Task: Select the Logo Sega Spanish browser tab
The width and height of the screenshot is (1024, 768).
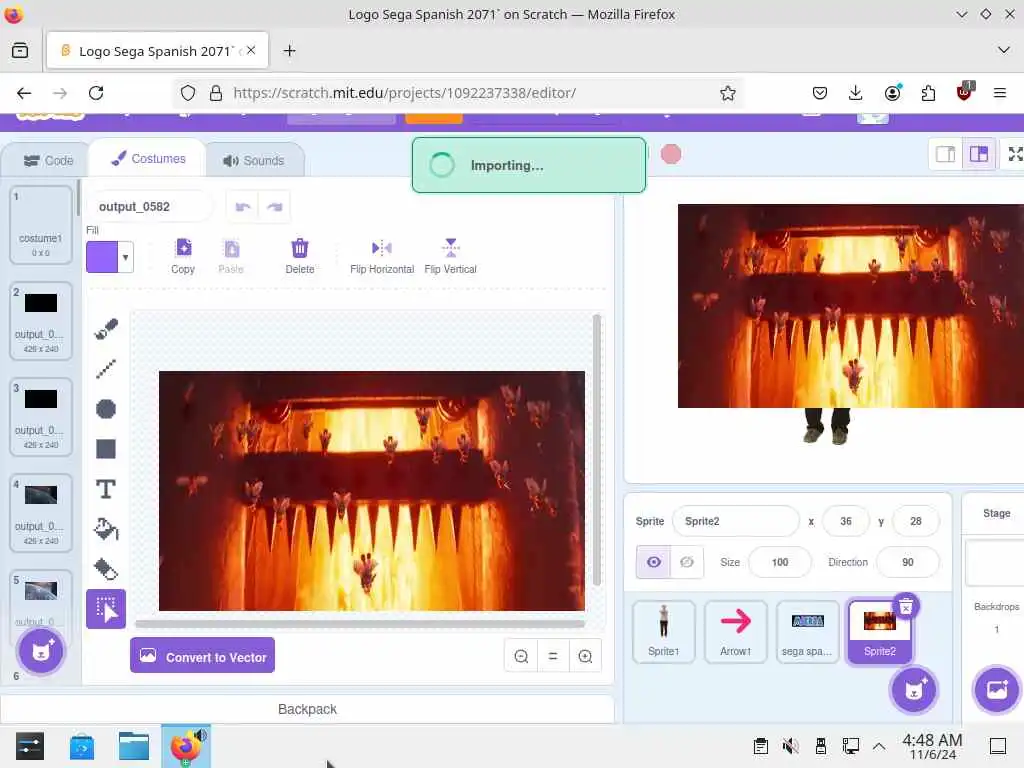Action: 157,51
